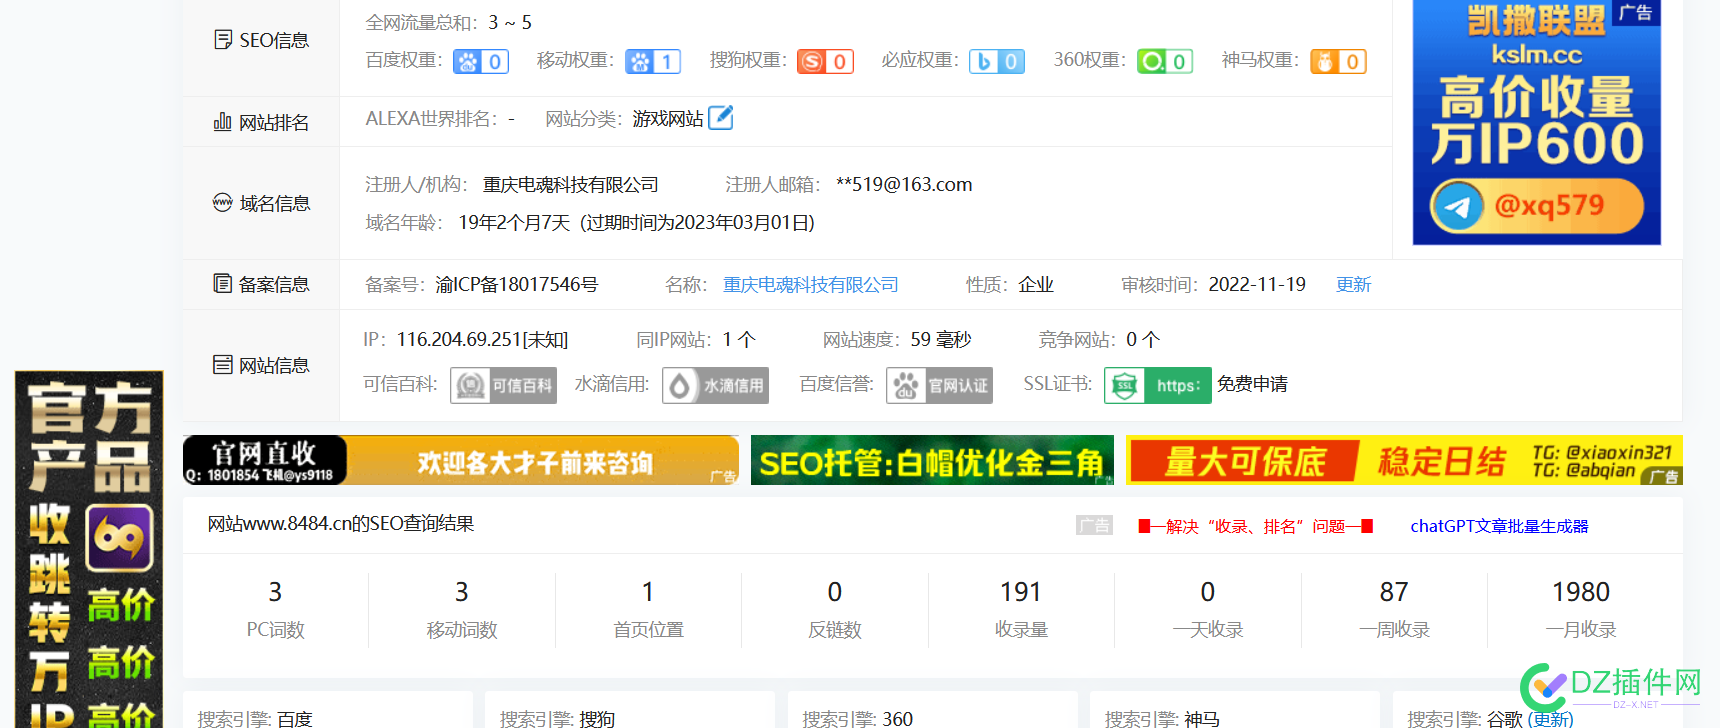Click the SEO信息 document icon
The width and height of the screenshot is (1720, 728).
[x=223, y=40]
